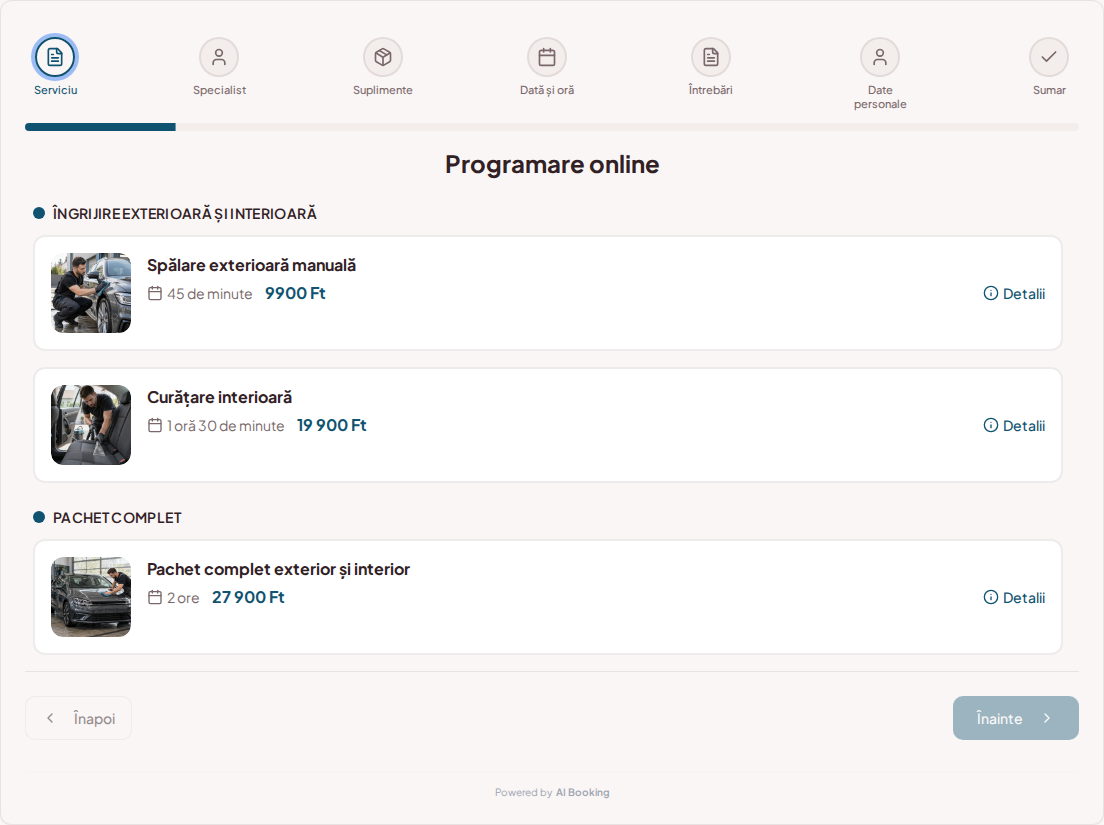This screenshot has height=825, width=1104.
Task: Open the AI Booking link in footer
Action: pyautogui.click(x=582, y=792)
